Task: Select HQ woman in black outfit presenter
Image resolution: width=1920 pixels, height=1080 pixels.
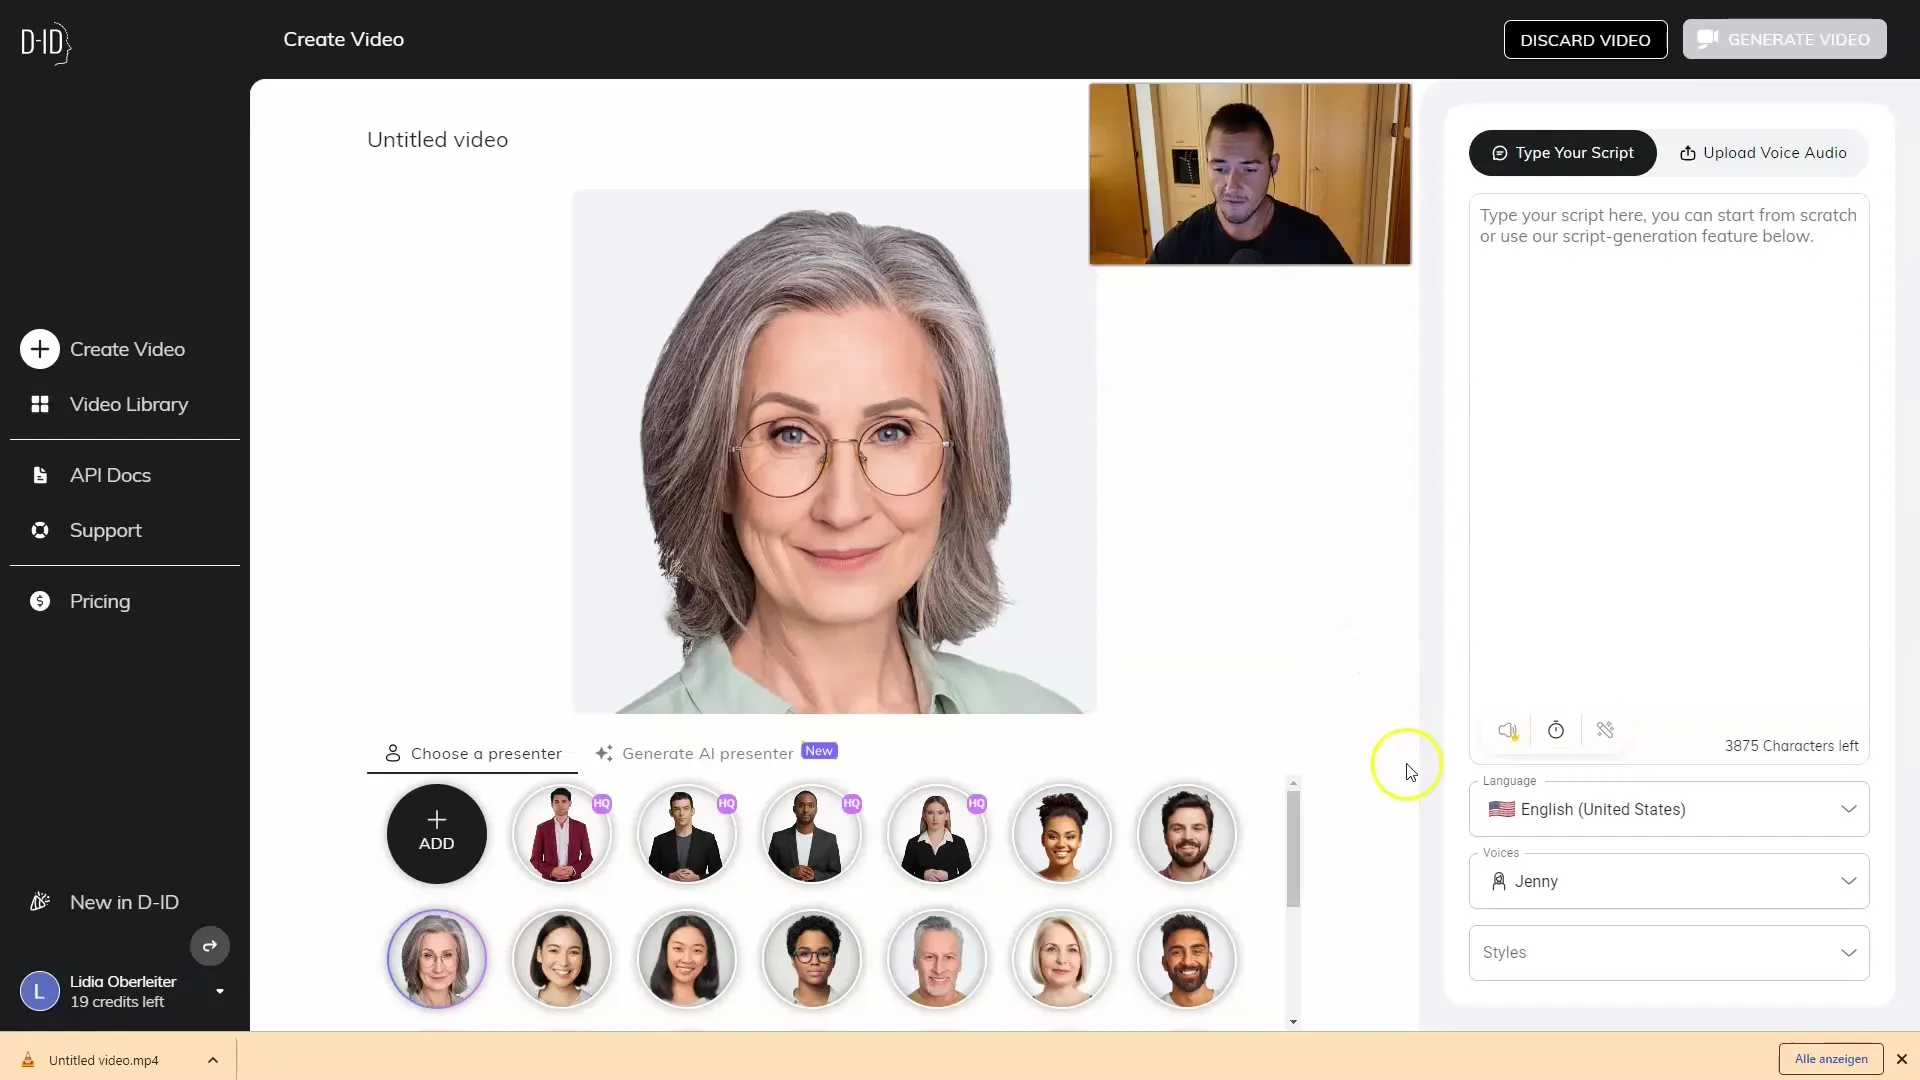Action: coord(937,834)
